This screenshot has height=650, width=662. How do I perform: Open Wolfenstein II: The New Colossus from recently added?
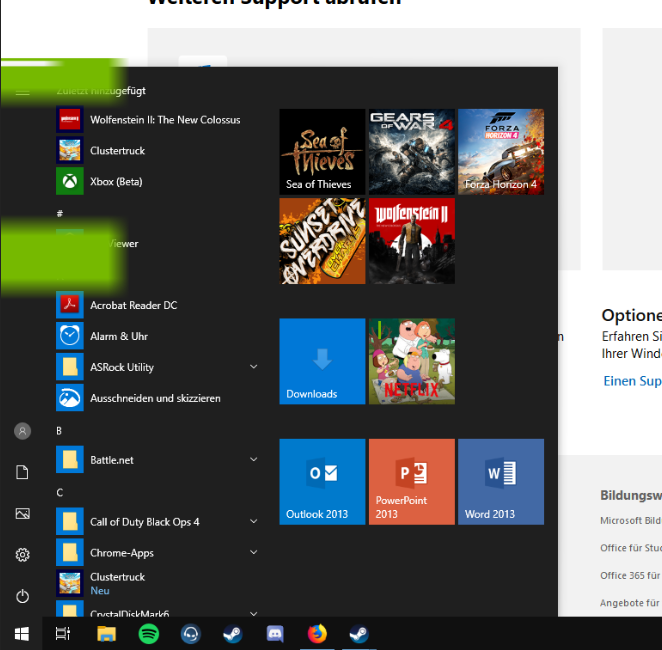pos(156,120)
